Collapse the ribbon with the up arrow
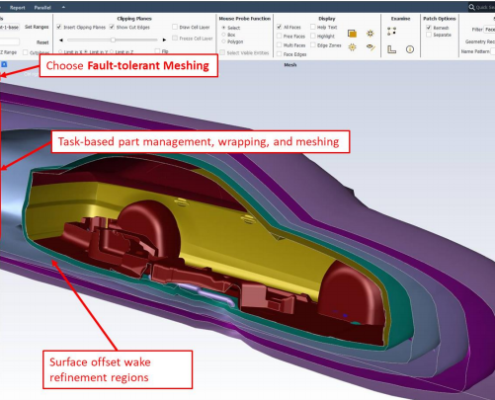The width and height of the screenshot is (495, 400). pyautogui.click(x=63, y=7)
